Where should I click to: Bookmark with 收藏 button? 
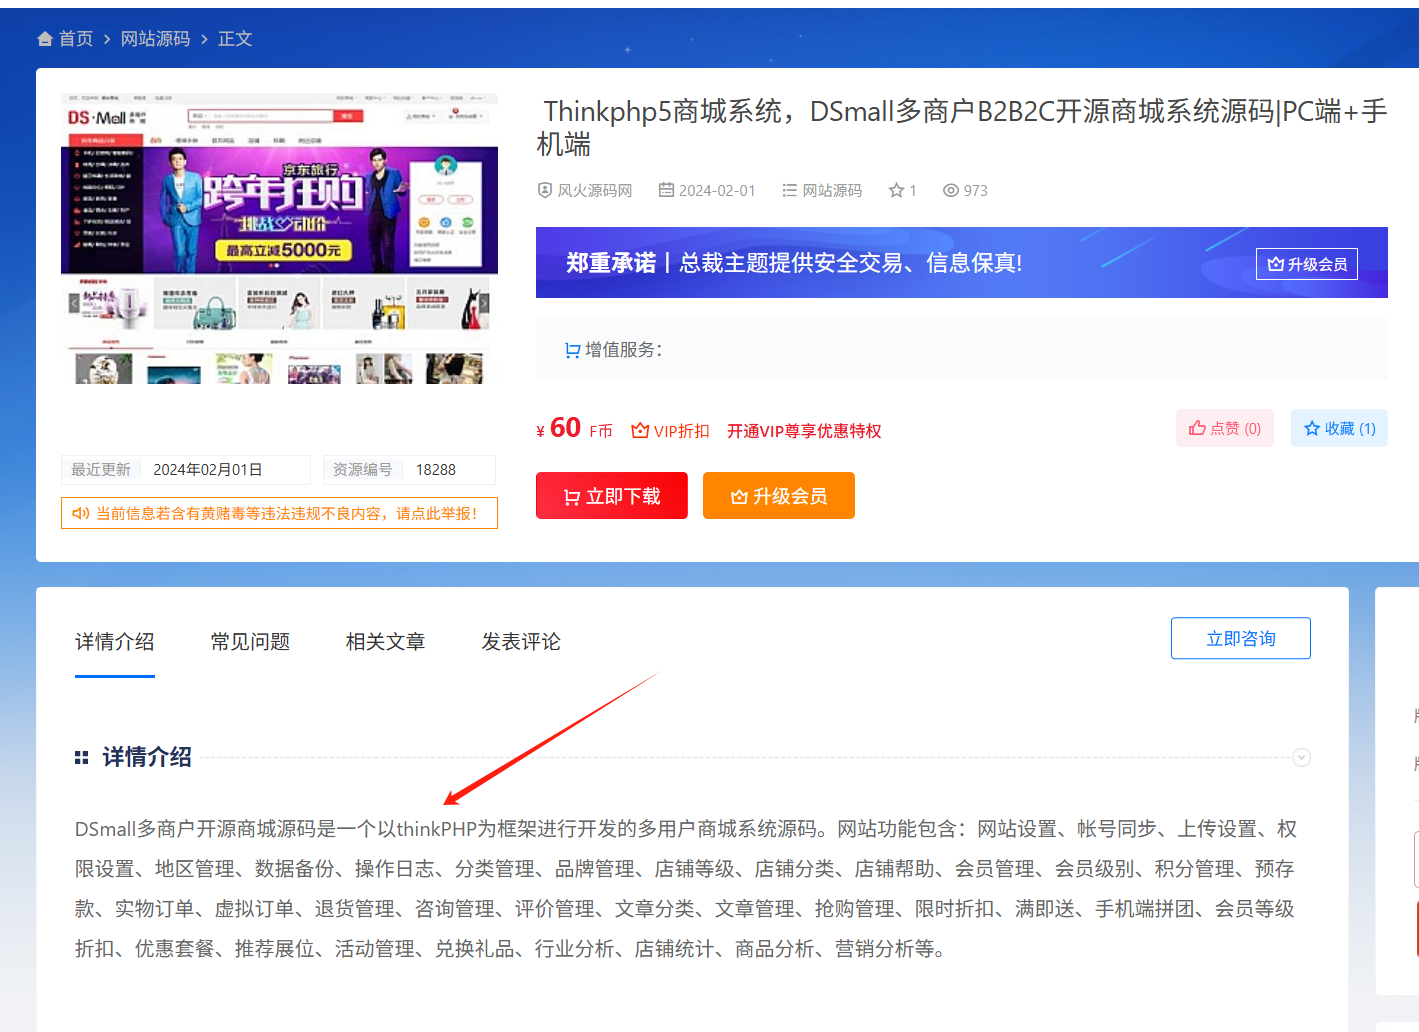click(1339, 428)
